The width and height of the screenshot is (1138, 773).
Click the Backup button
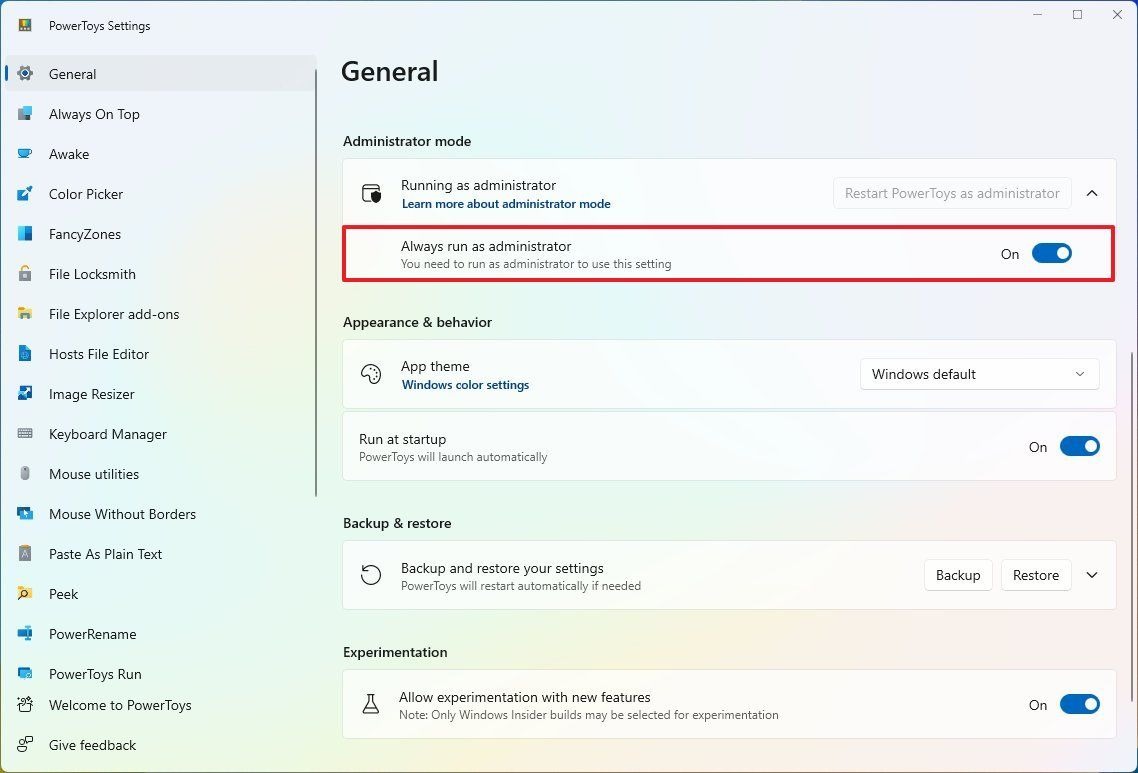pos(958,575)
